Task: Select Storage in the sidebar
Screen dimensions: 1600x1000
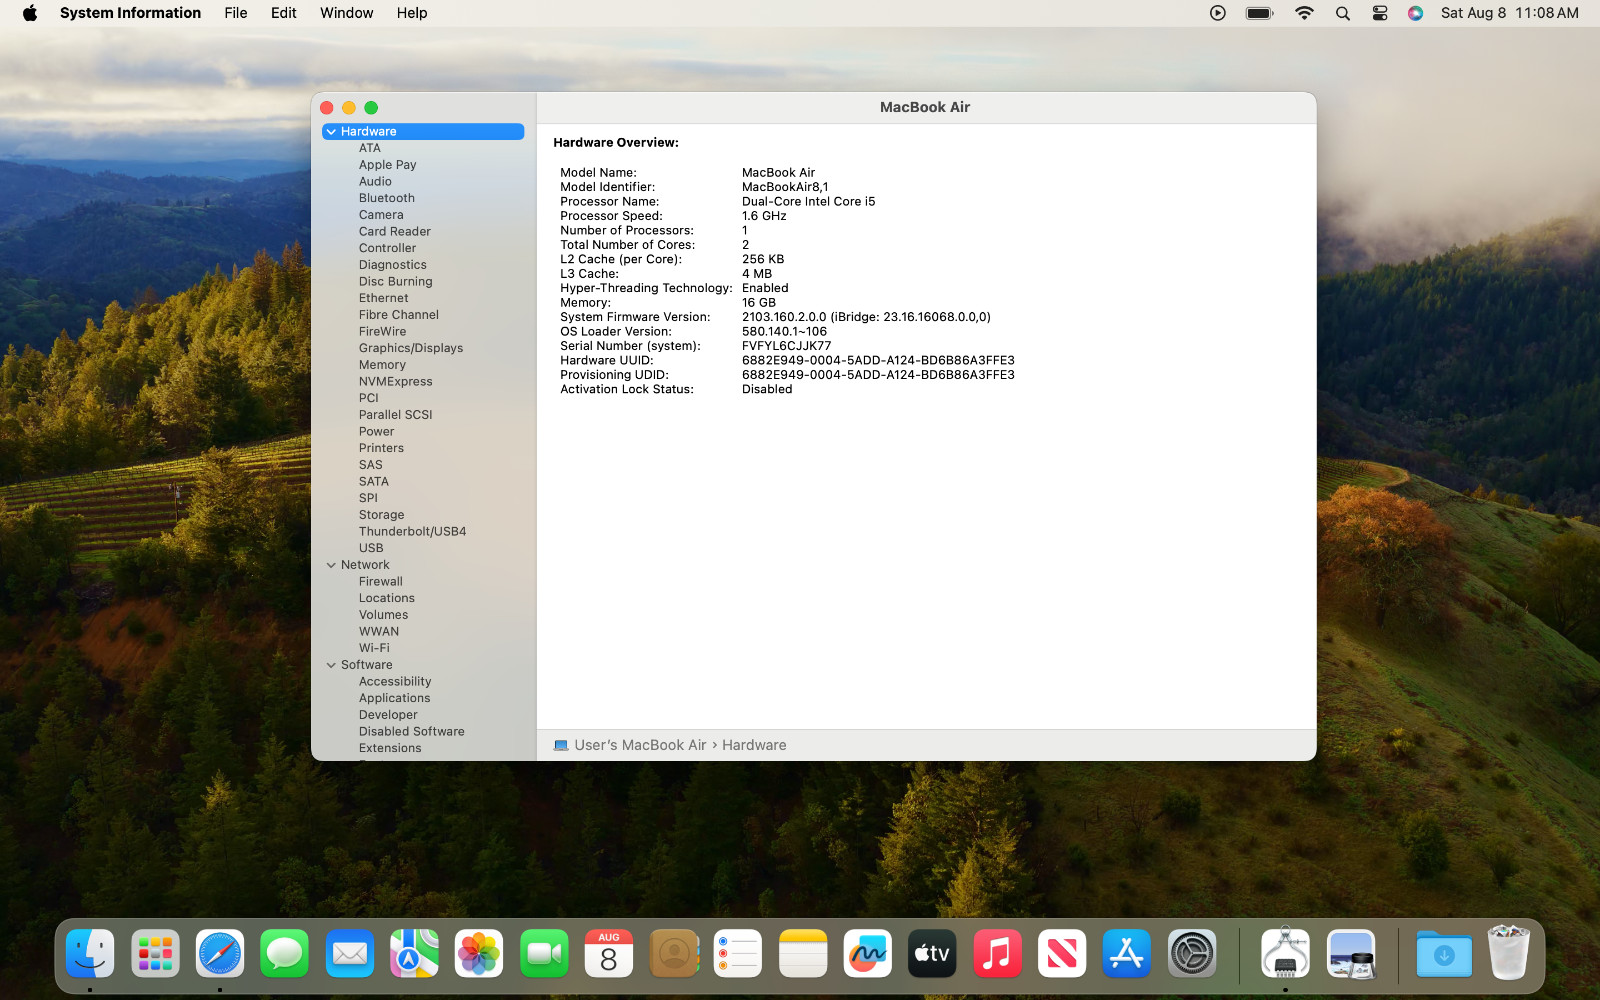Action: click(382, 515)
